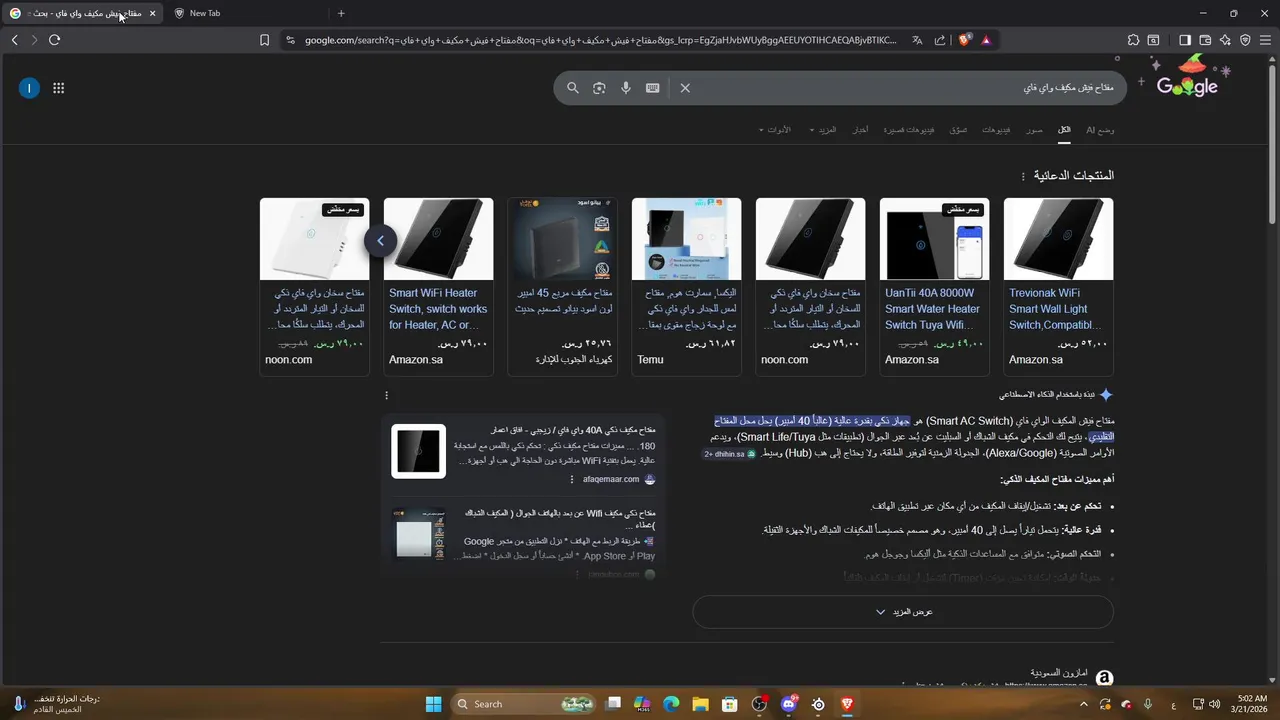Open Microsoft Store from the taskbar
The width and height of the screenshot is (1280, 720).
tap(730, 704)
